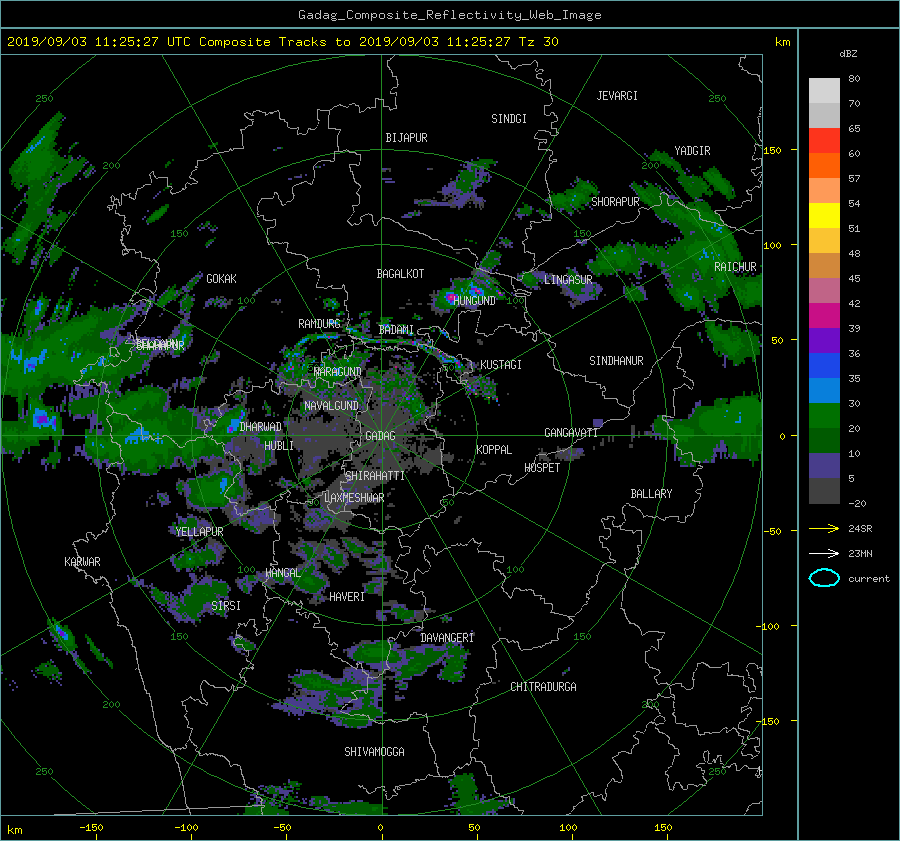Select the 80 dBZ light gray color swatch
The width and height of the screenshot is (900, 841).
[824, 90]
